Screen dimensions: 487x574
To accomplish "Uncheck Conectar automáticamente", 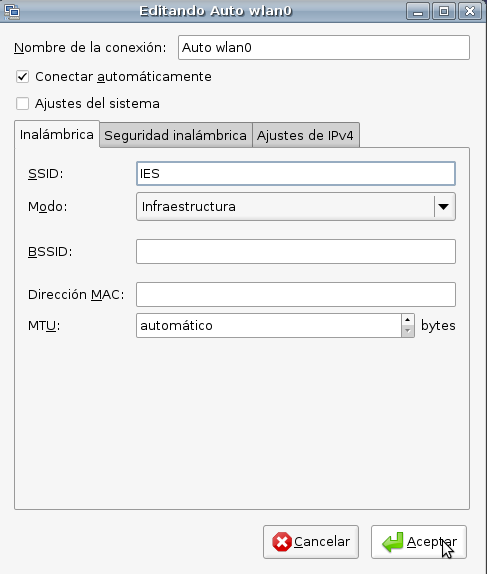I will coord(22,77).
